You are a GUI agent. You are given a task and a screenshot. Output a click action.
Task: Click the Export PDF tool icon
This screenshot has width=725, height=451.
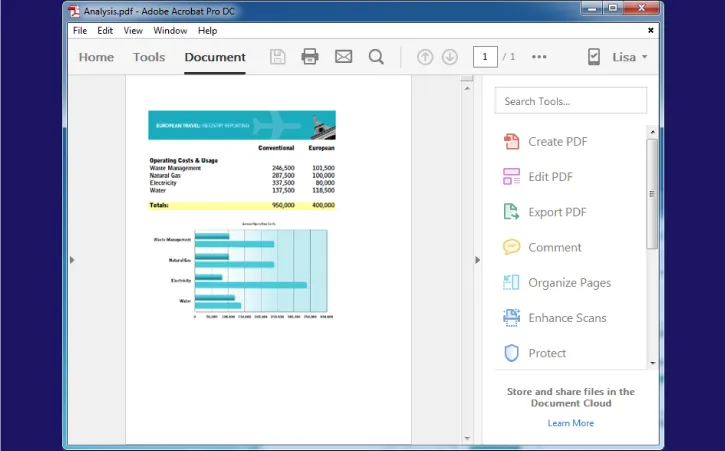point(511,212)
